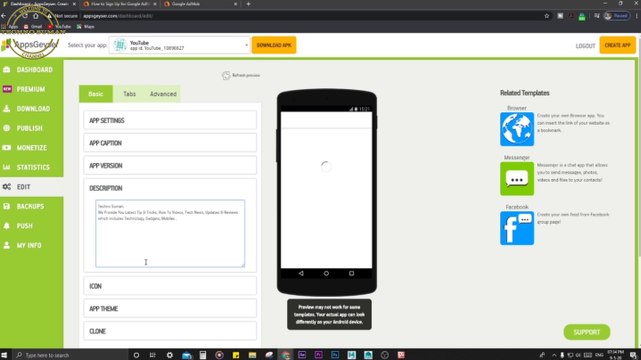The width and height of the screenshot is (641, 360).
Task: Open the Settings gear in taskbar
Action: [x=170, y=355]
